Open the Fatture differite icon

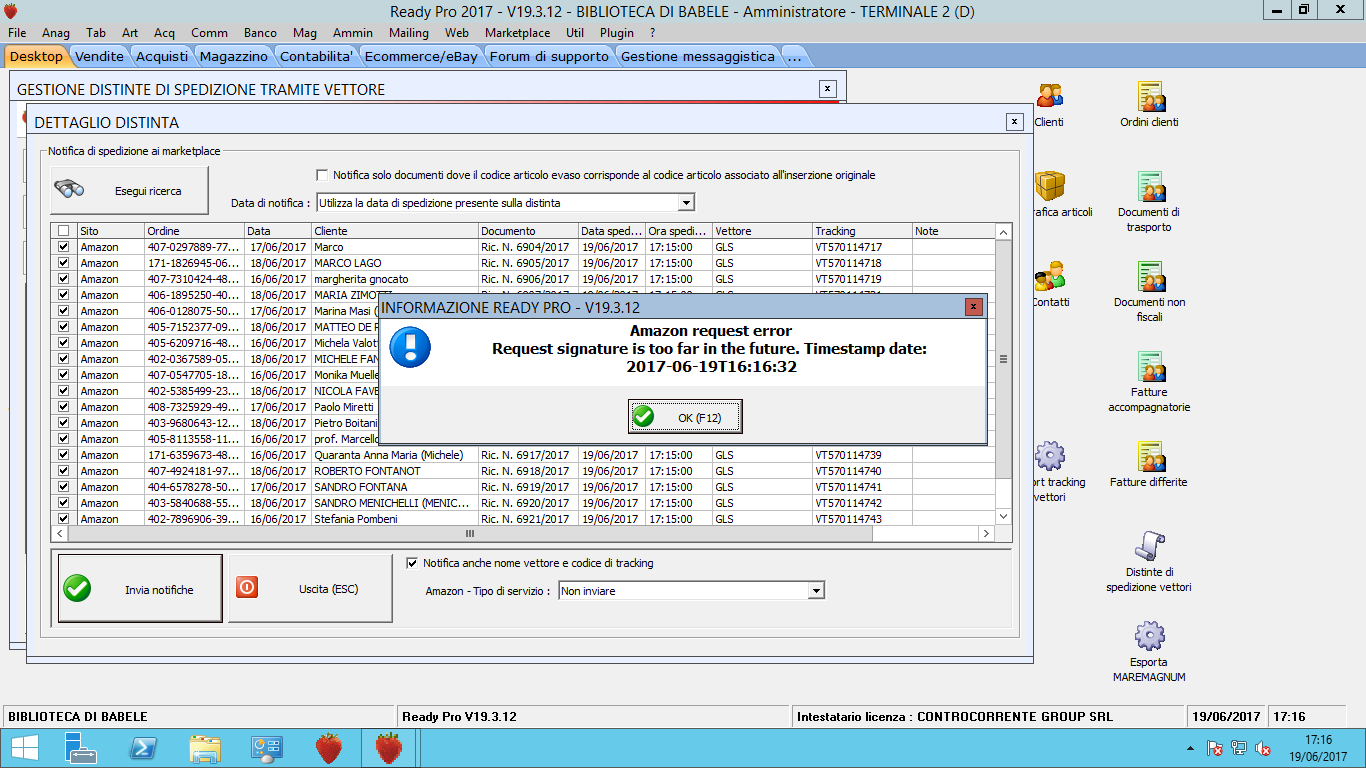1150,457
